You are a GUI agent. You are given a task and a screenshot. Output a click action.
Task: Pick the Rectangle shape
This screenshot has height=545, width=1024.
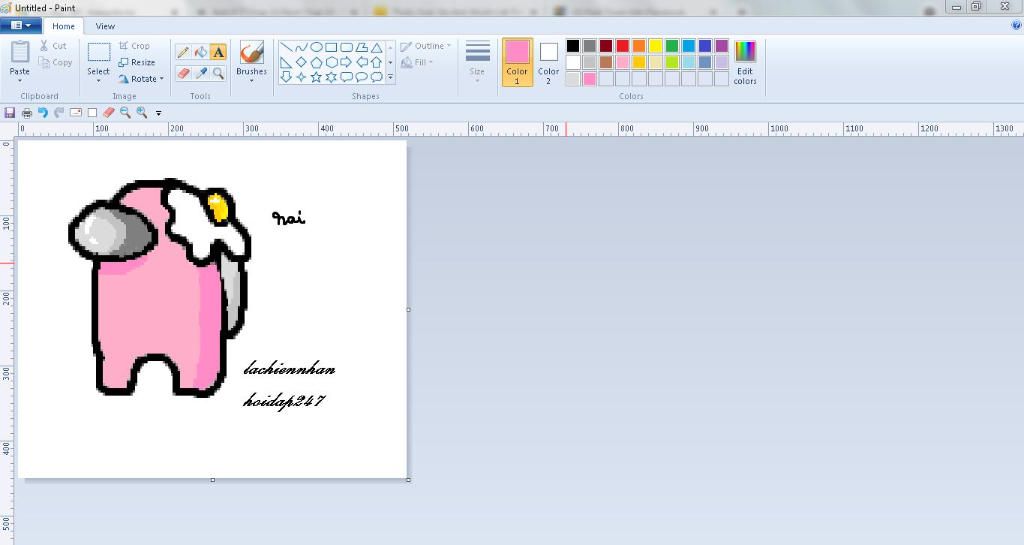(331, 48)
